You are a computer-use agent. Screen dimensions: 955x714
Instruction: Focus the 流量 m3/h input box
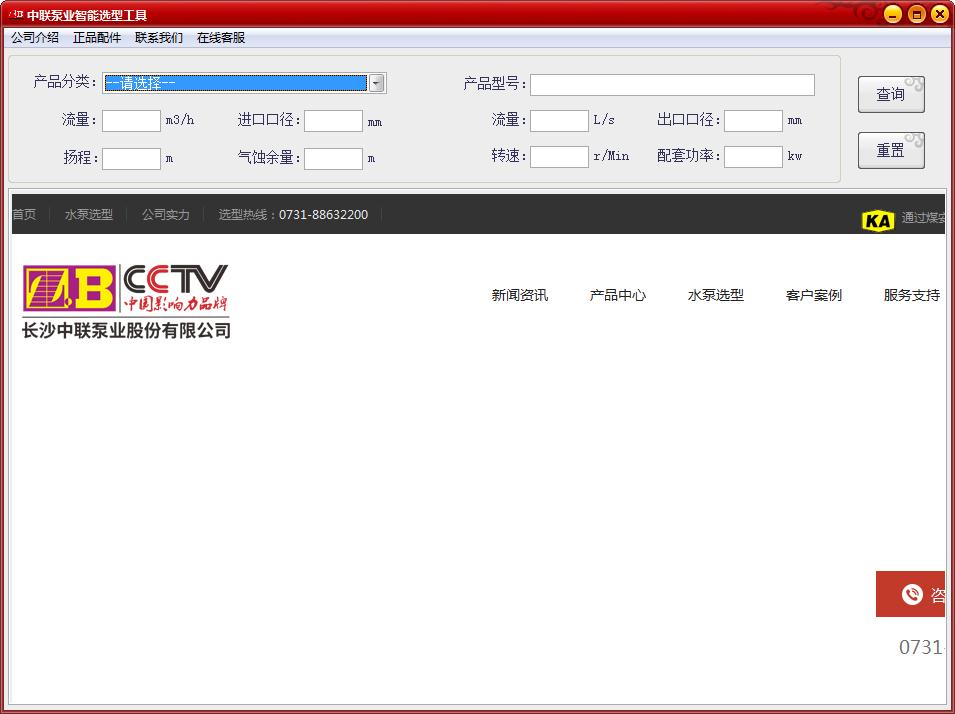click(x=131, y=121)
